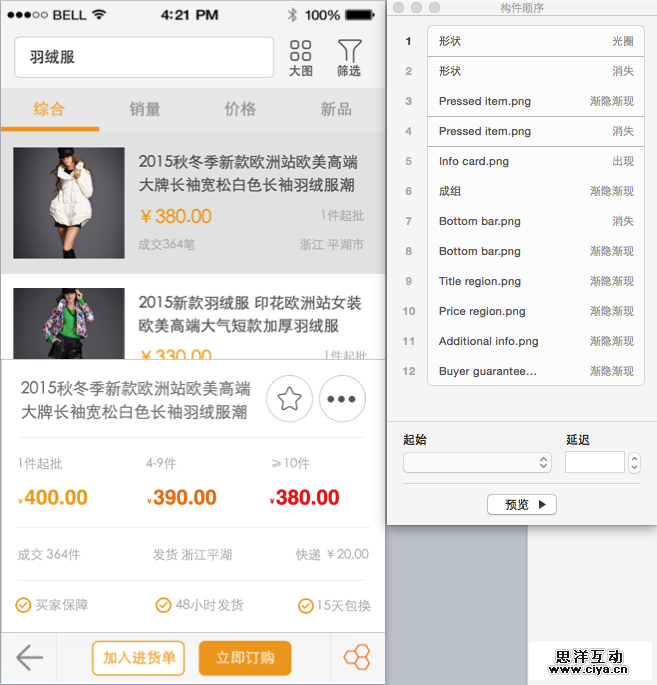Viewport: 657px width, 685px height.
Task: Open the filter (筛选) funnel icon
Action: point(349,58)
